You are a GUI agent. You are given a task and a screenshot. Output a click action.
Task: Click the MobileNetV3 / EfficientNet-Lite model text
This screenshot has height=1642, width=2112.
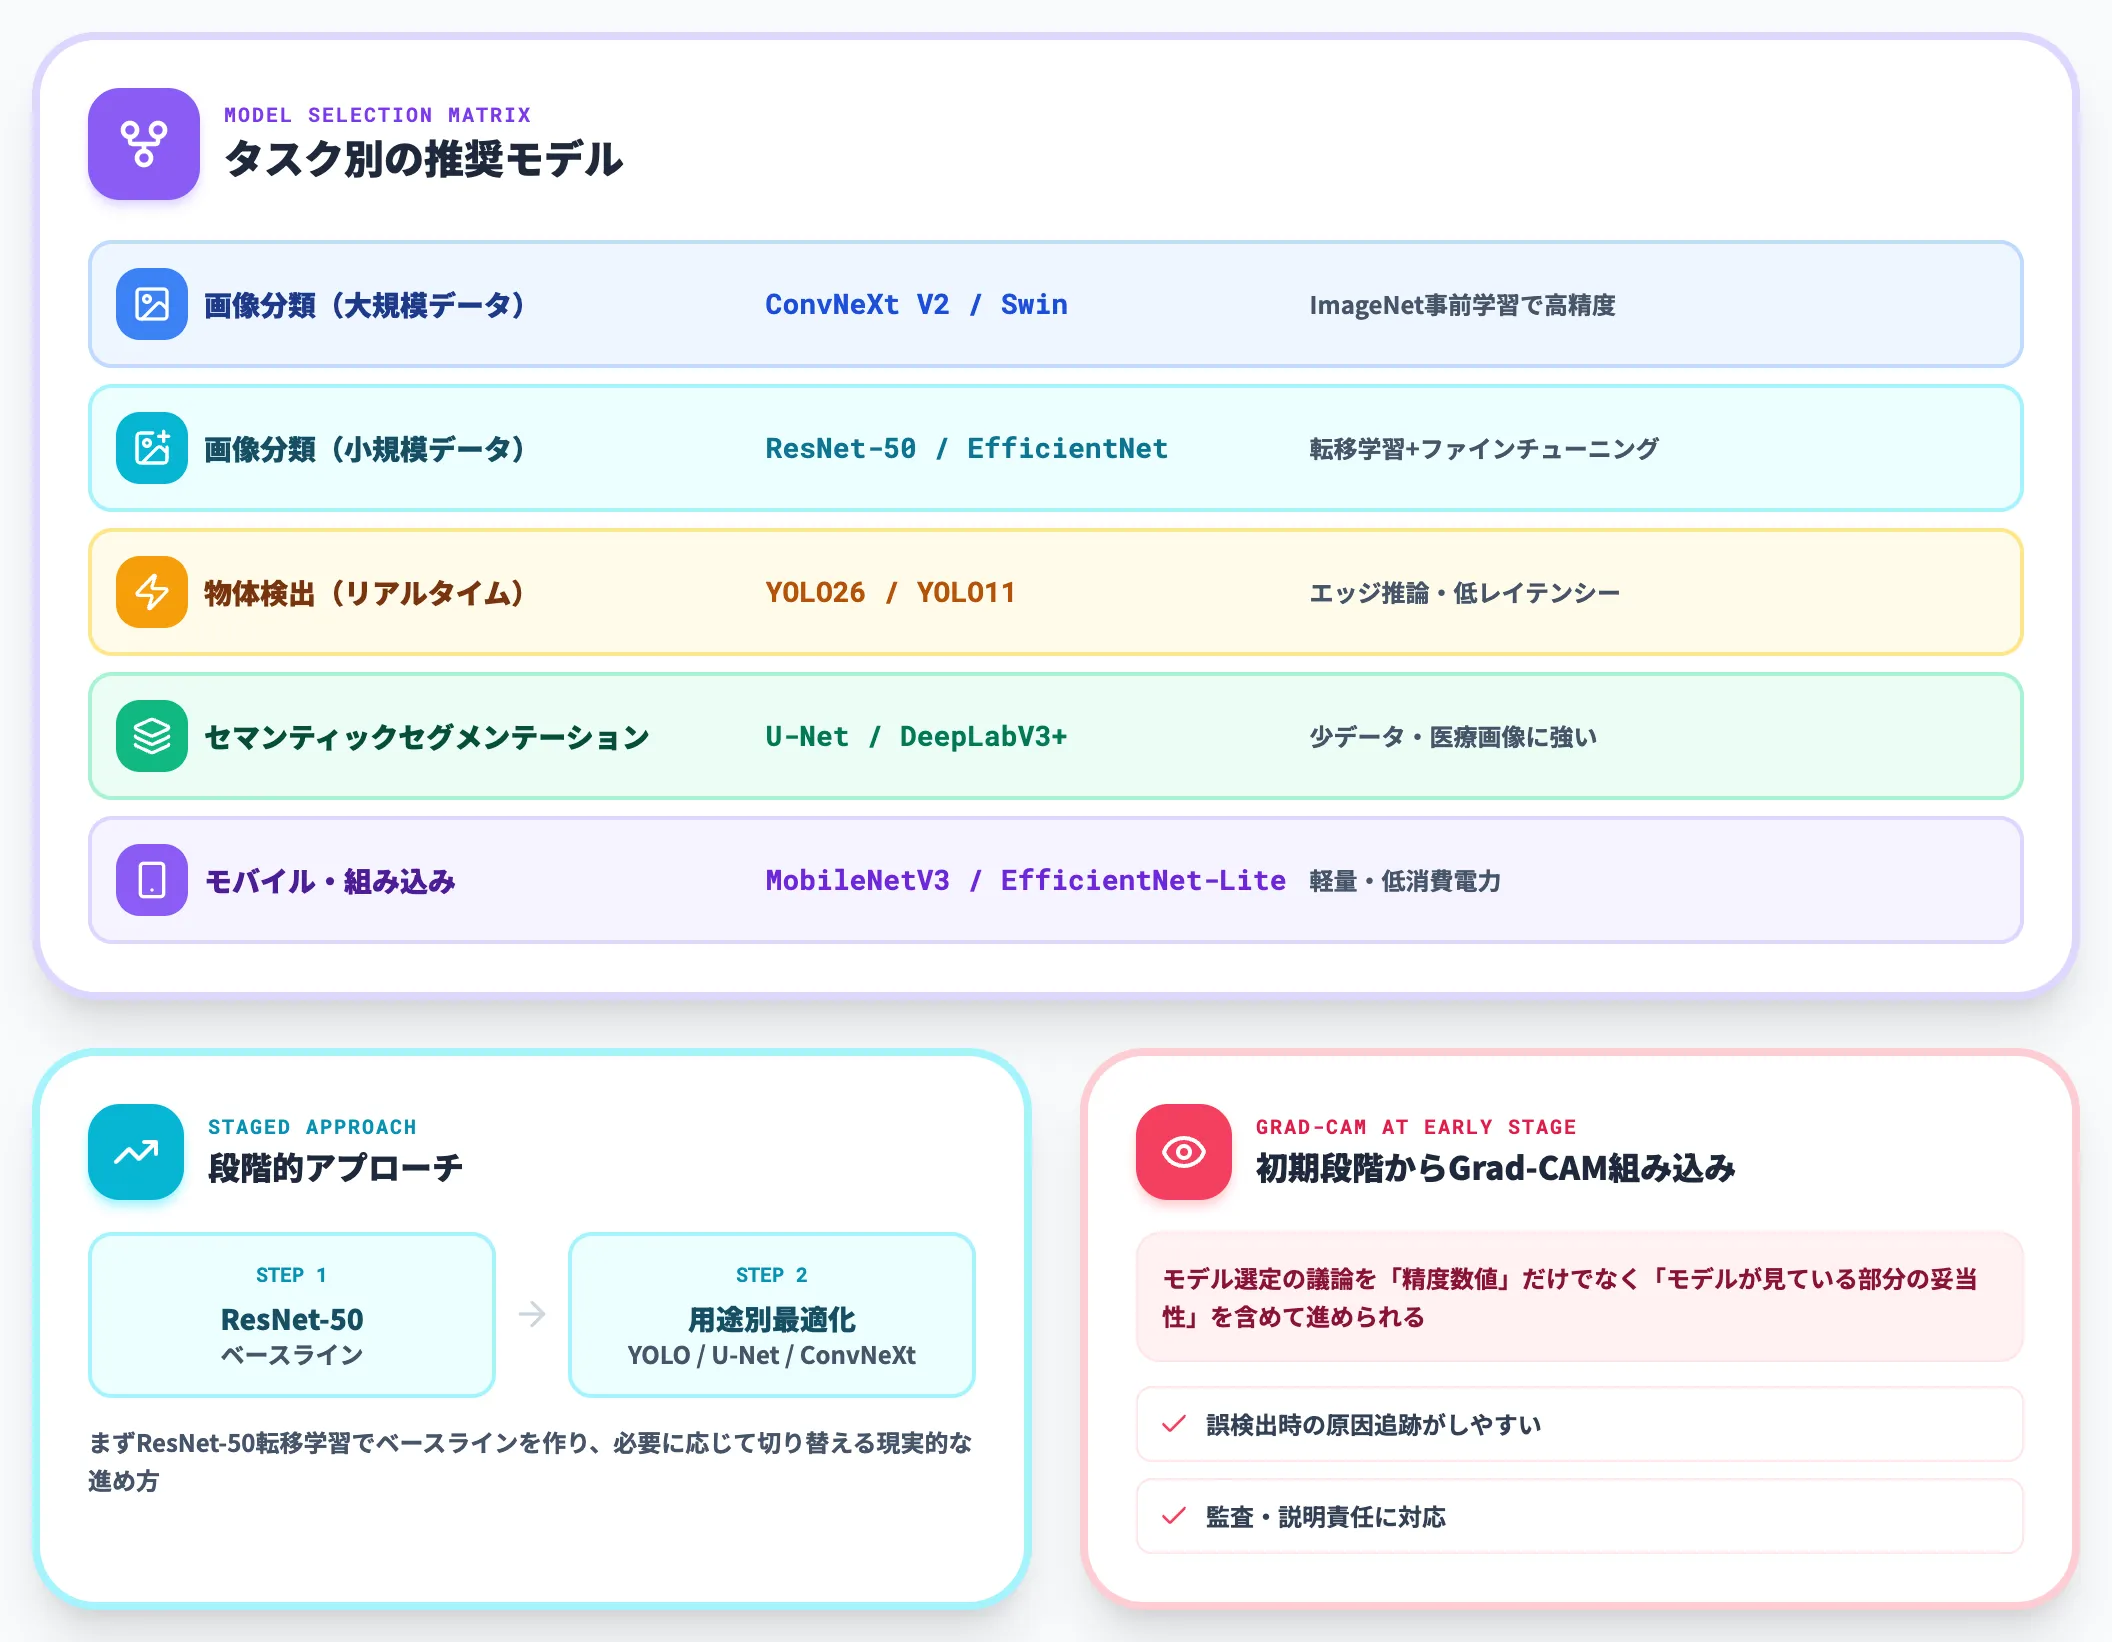coord(1026,881)
